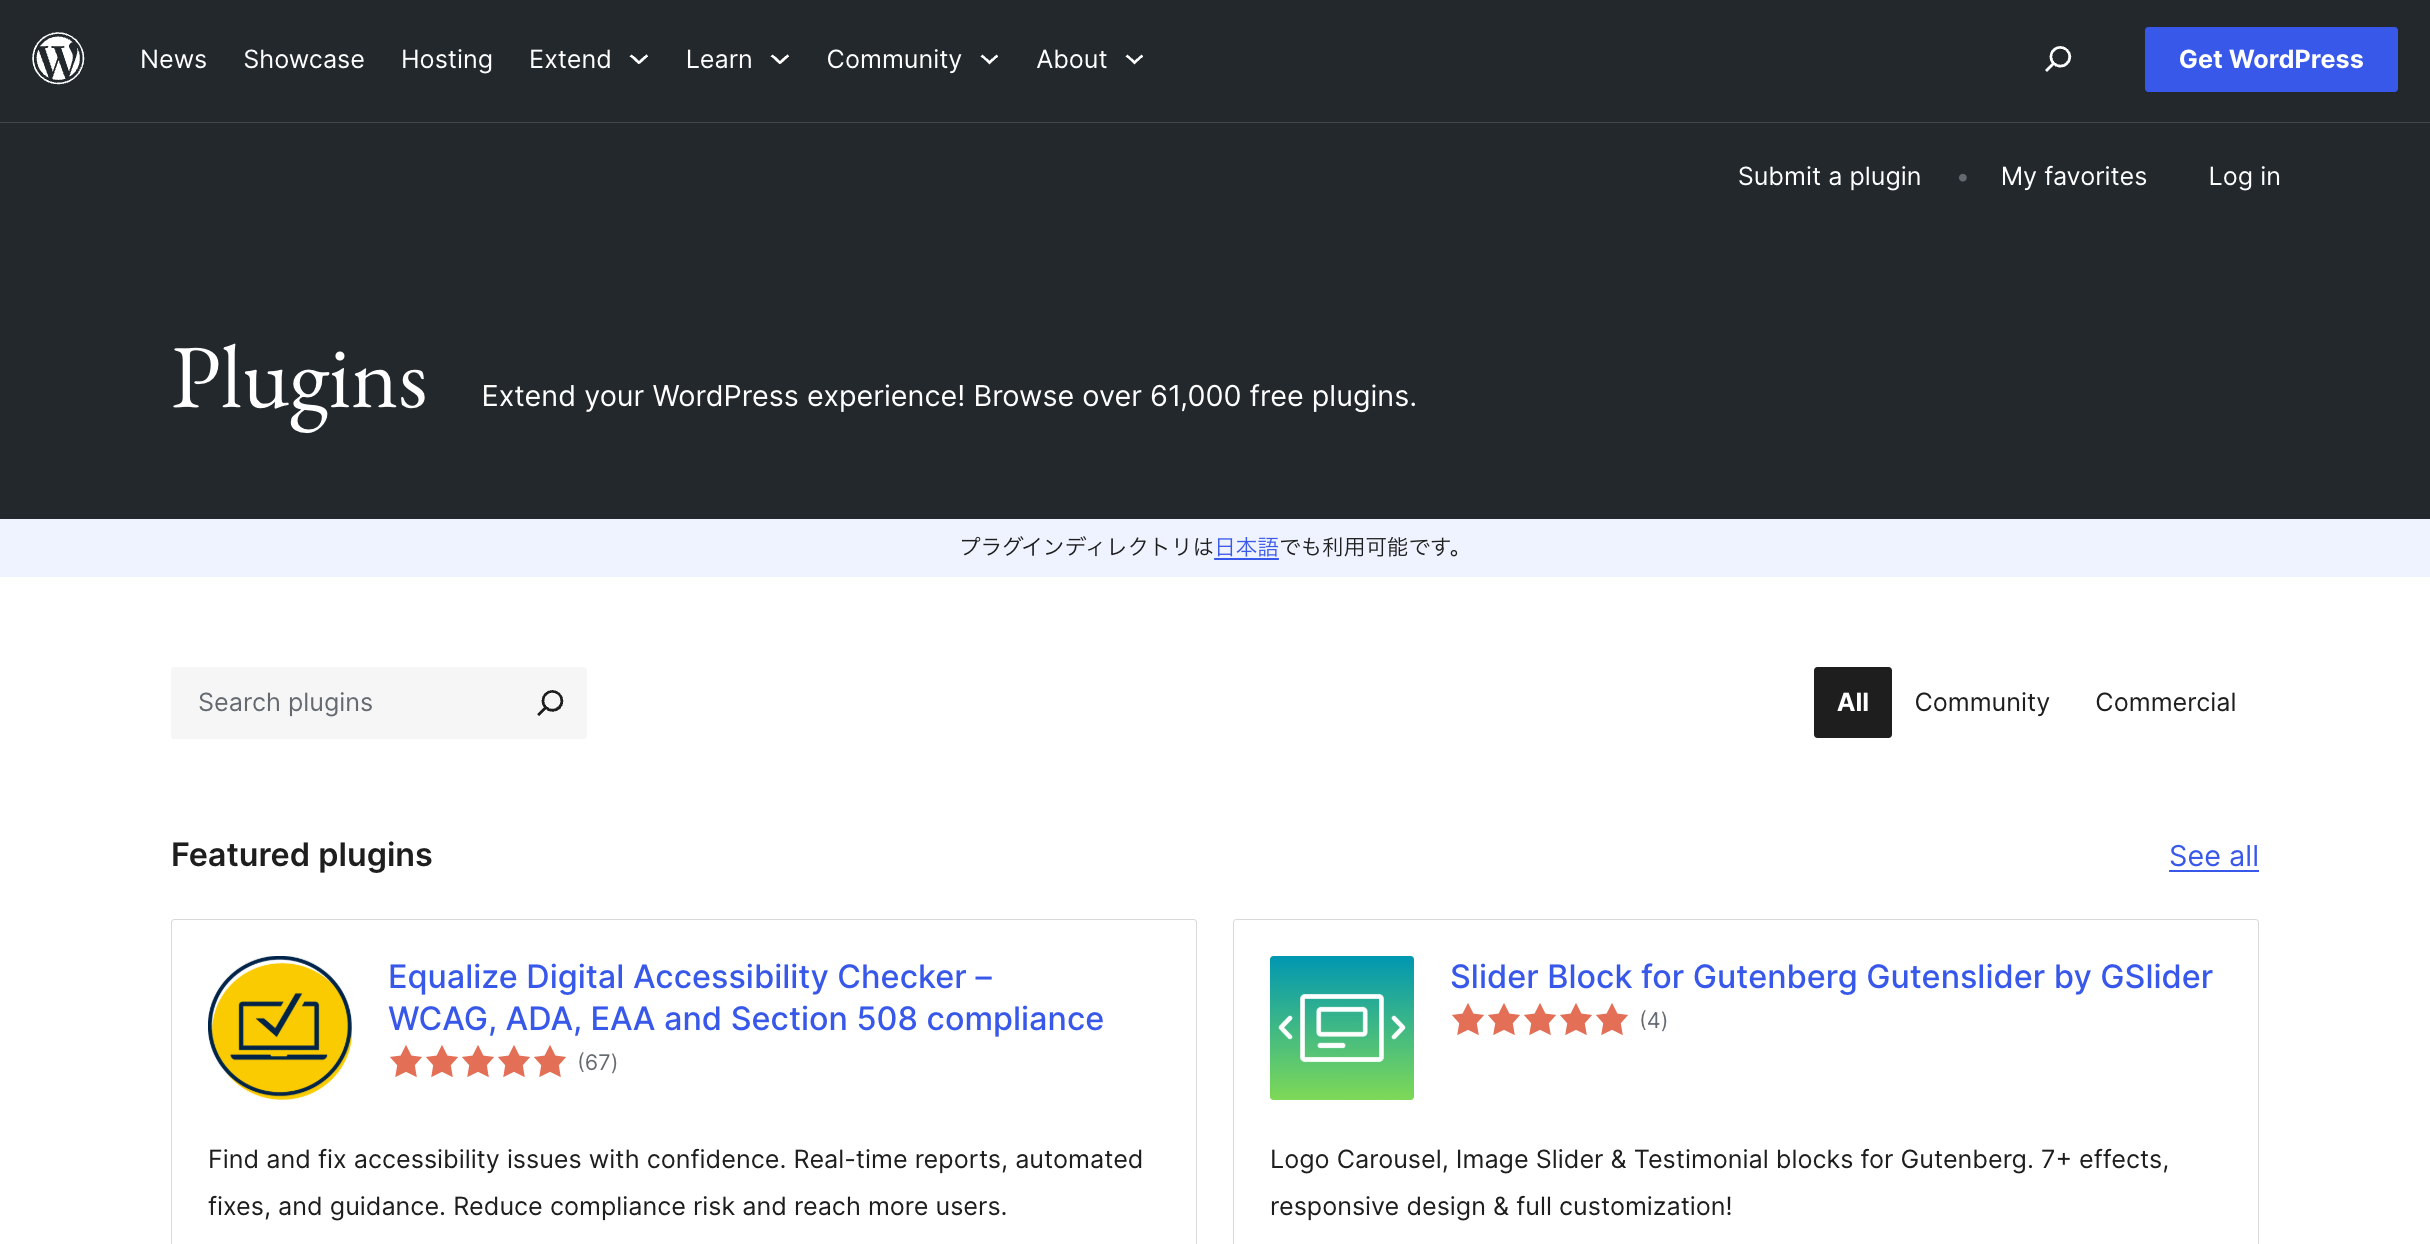The image size is (2430, 1244).
Task: Click the search plugins magnifier icon
Action: (550, 702)
